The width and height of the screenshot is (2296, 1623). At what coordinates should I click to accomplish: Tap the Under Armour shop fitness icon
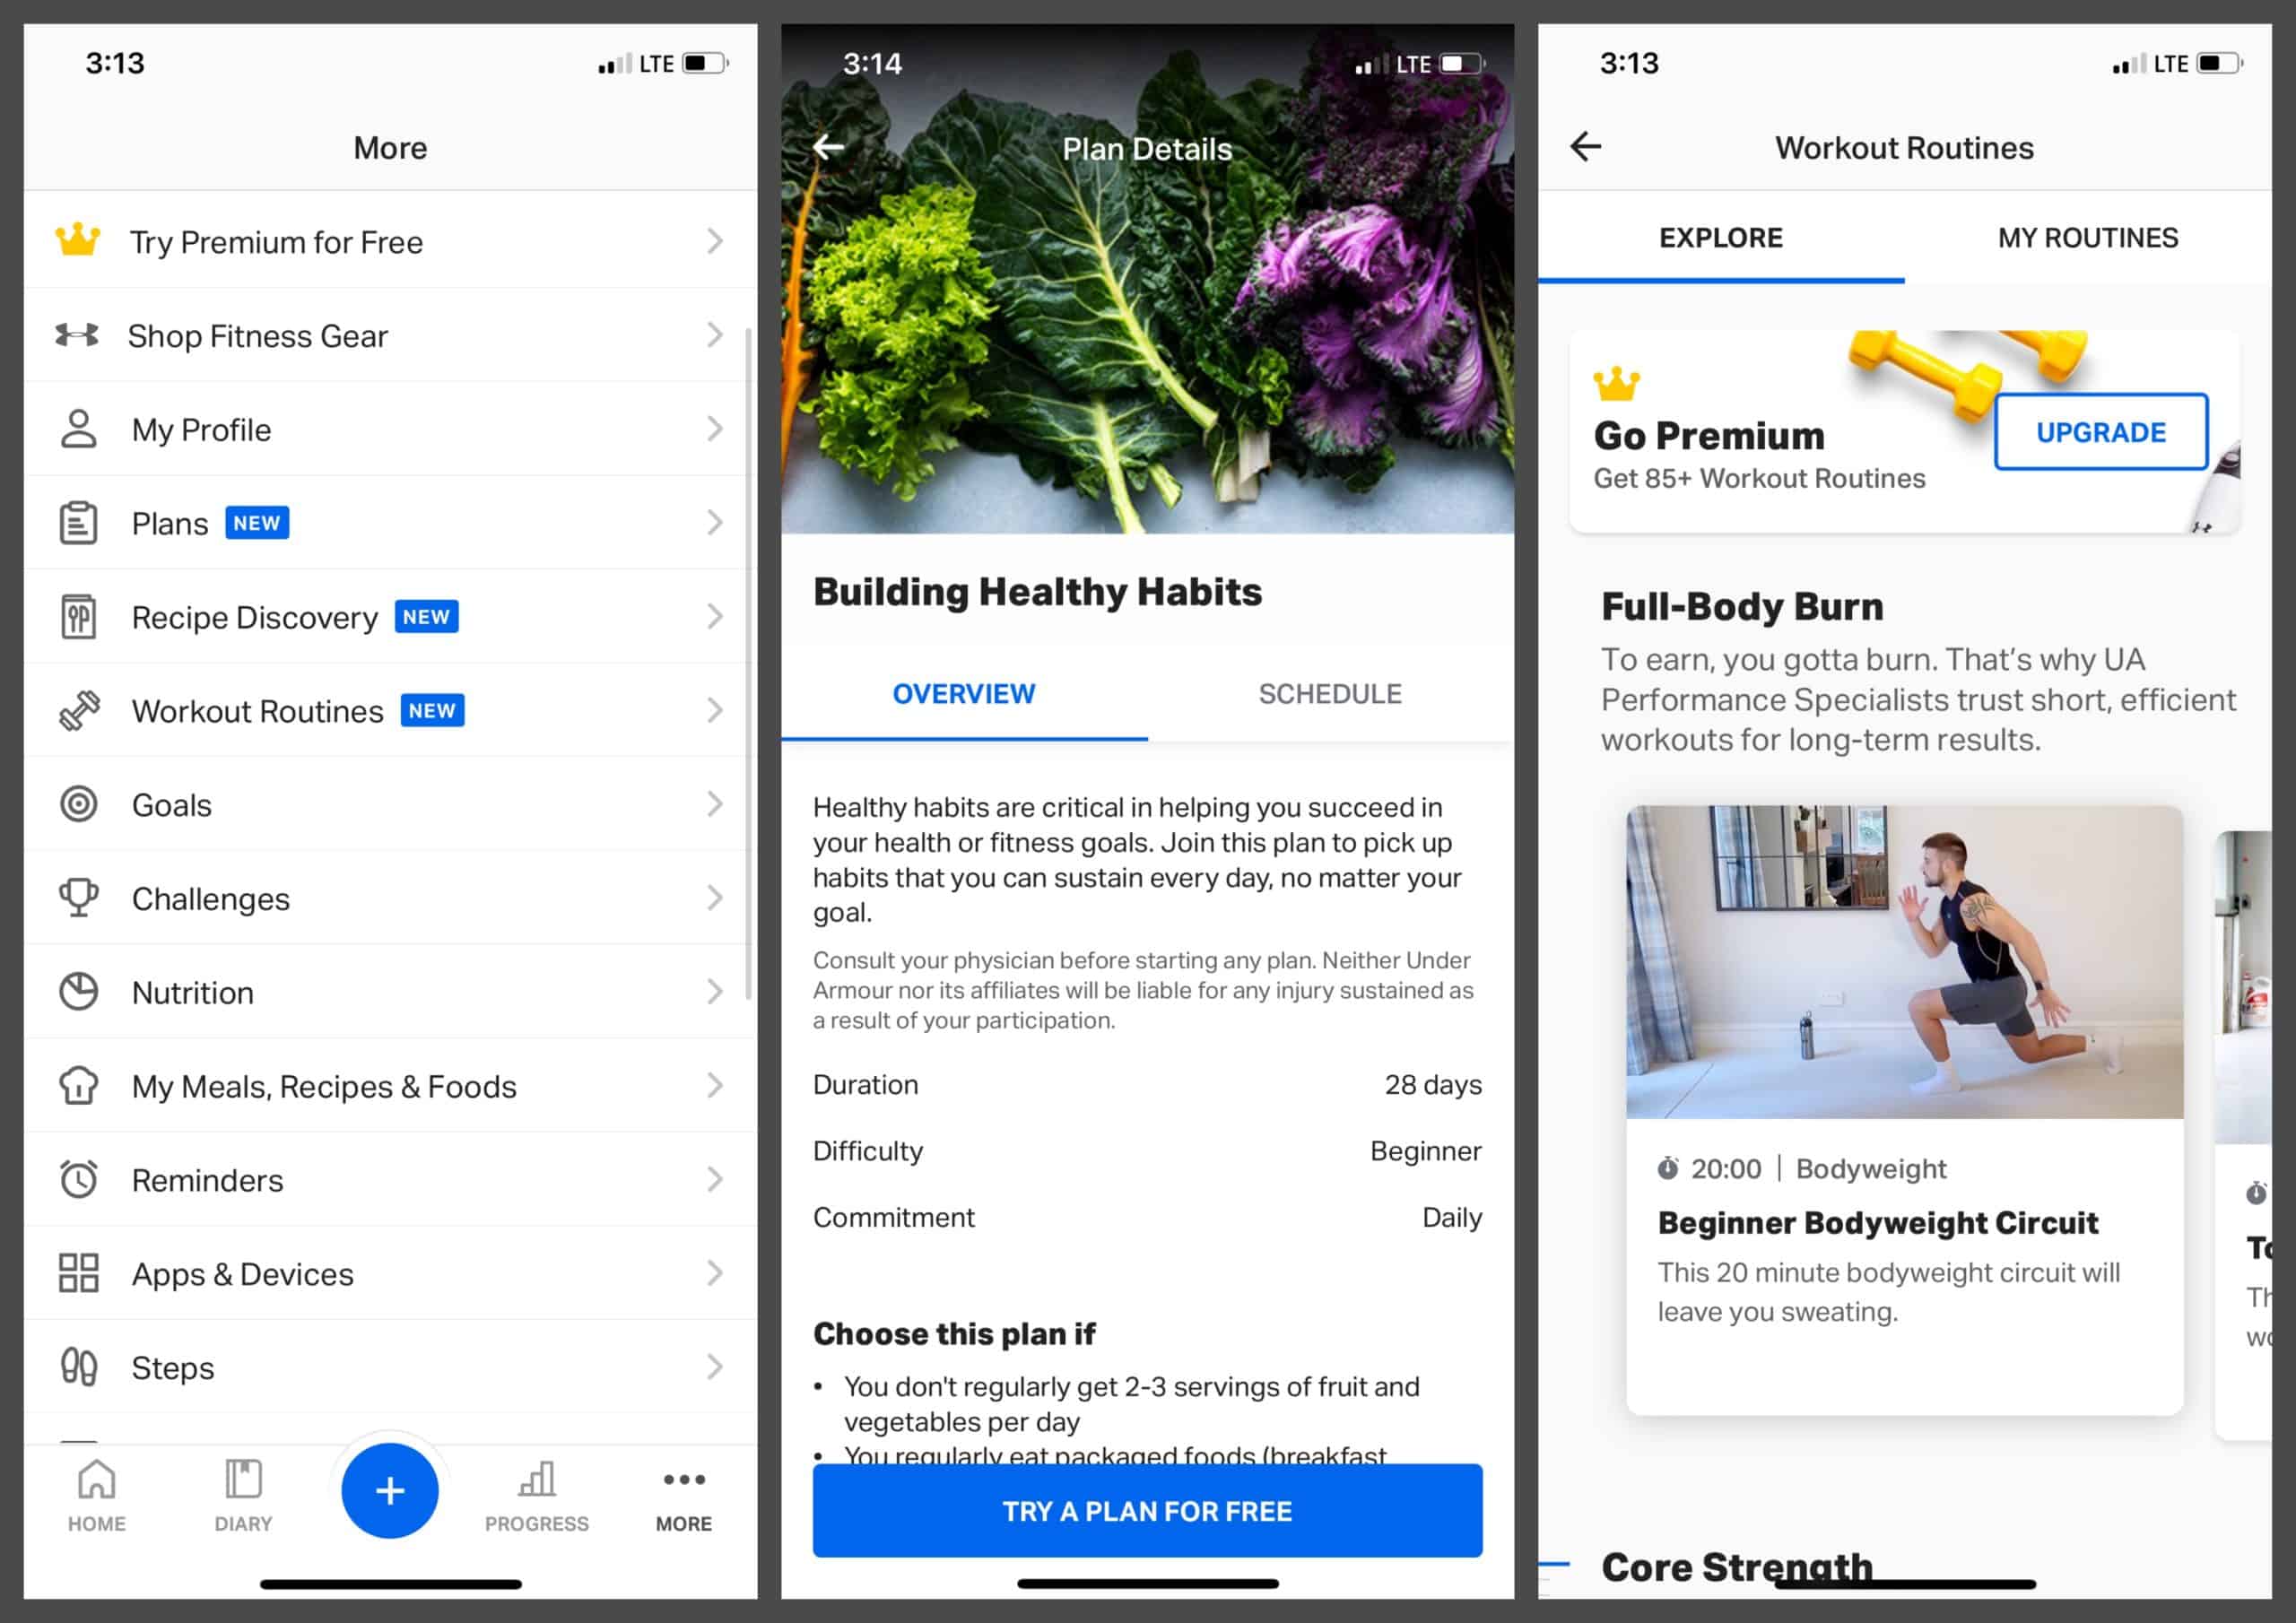coord(79,334)
